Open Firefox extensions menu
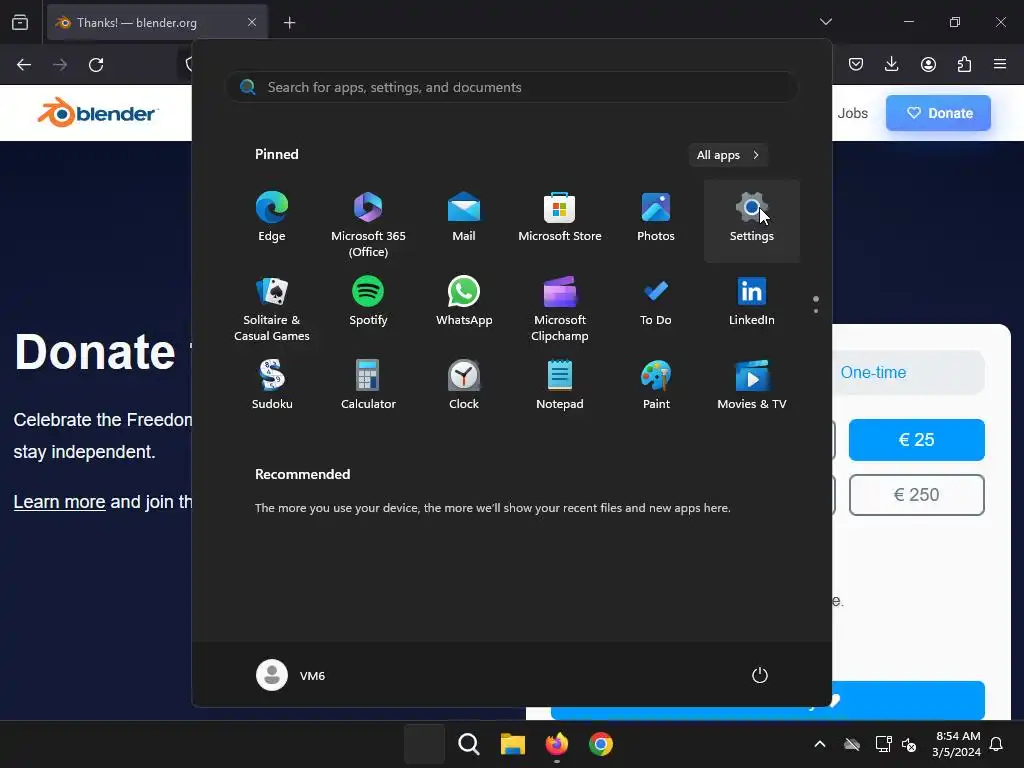1024x768 pixels. click(964, 64)
